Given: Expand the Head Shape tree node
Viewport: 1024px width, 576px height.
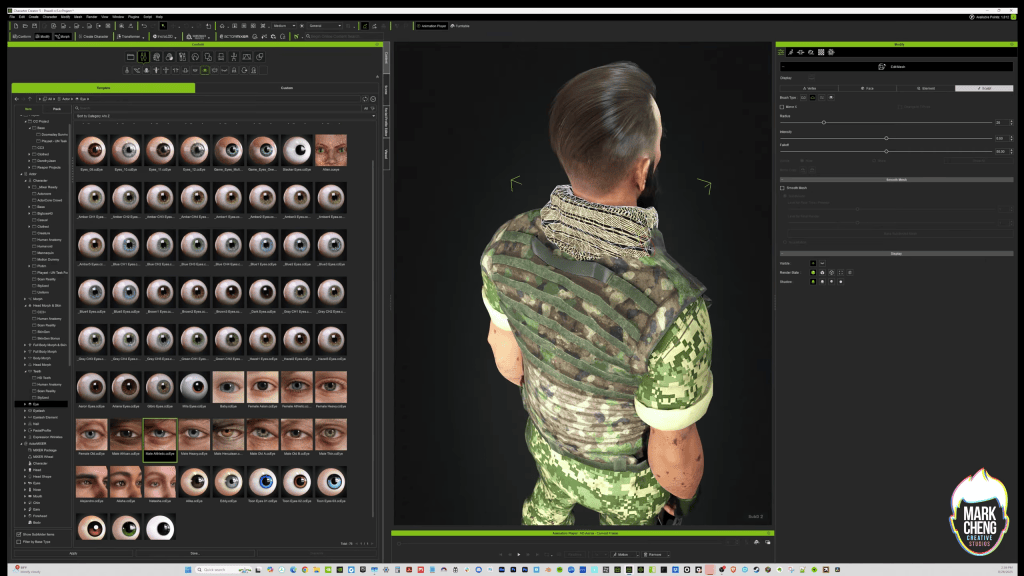Looking at the screenshot, I should (x=25, y=476).
